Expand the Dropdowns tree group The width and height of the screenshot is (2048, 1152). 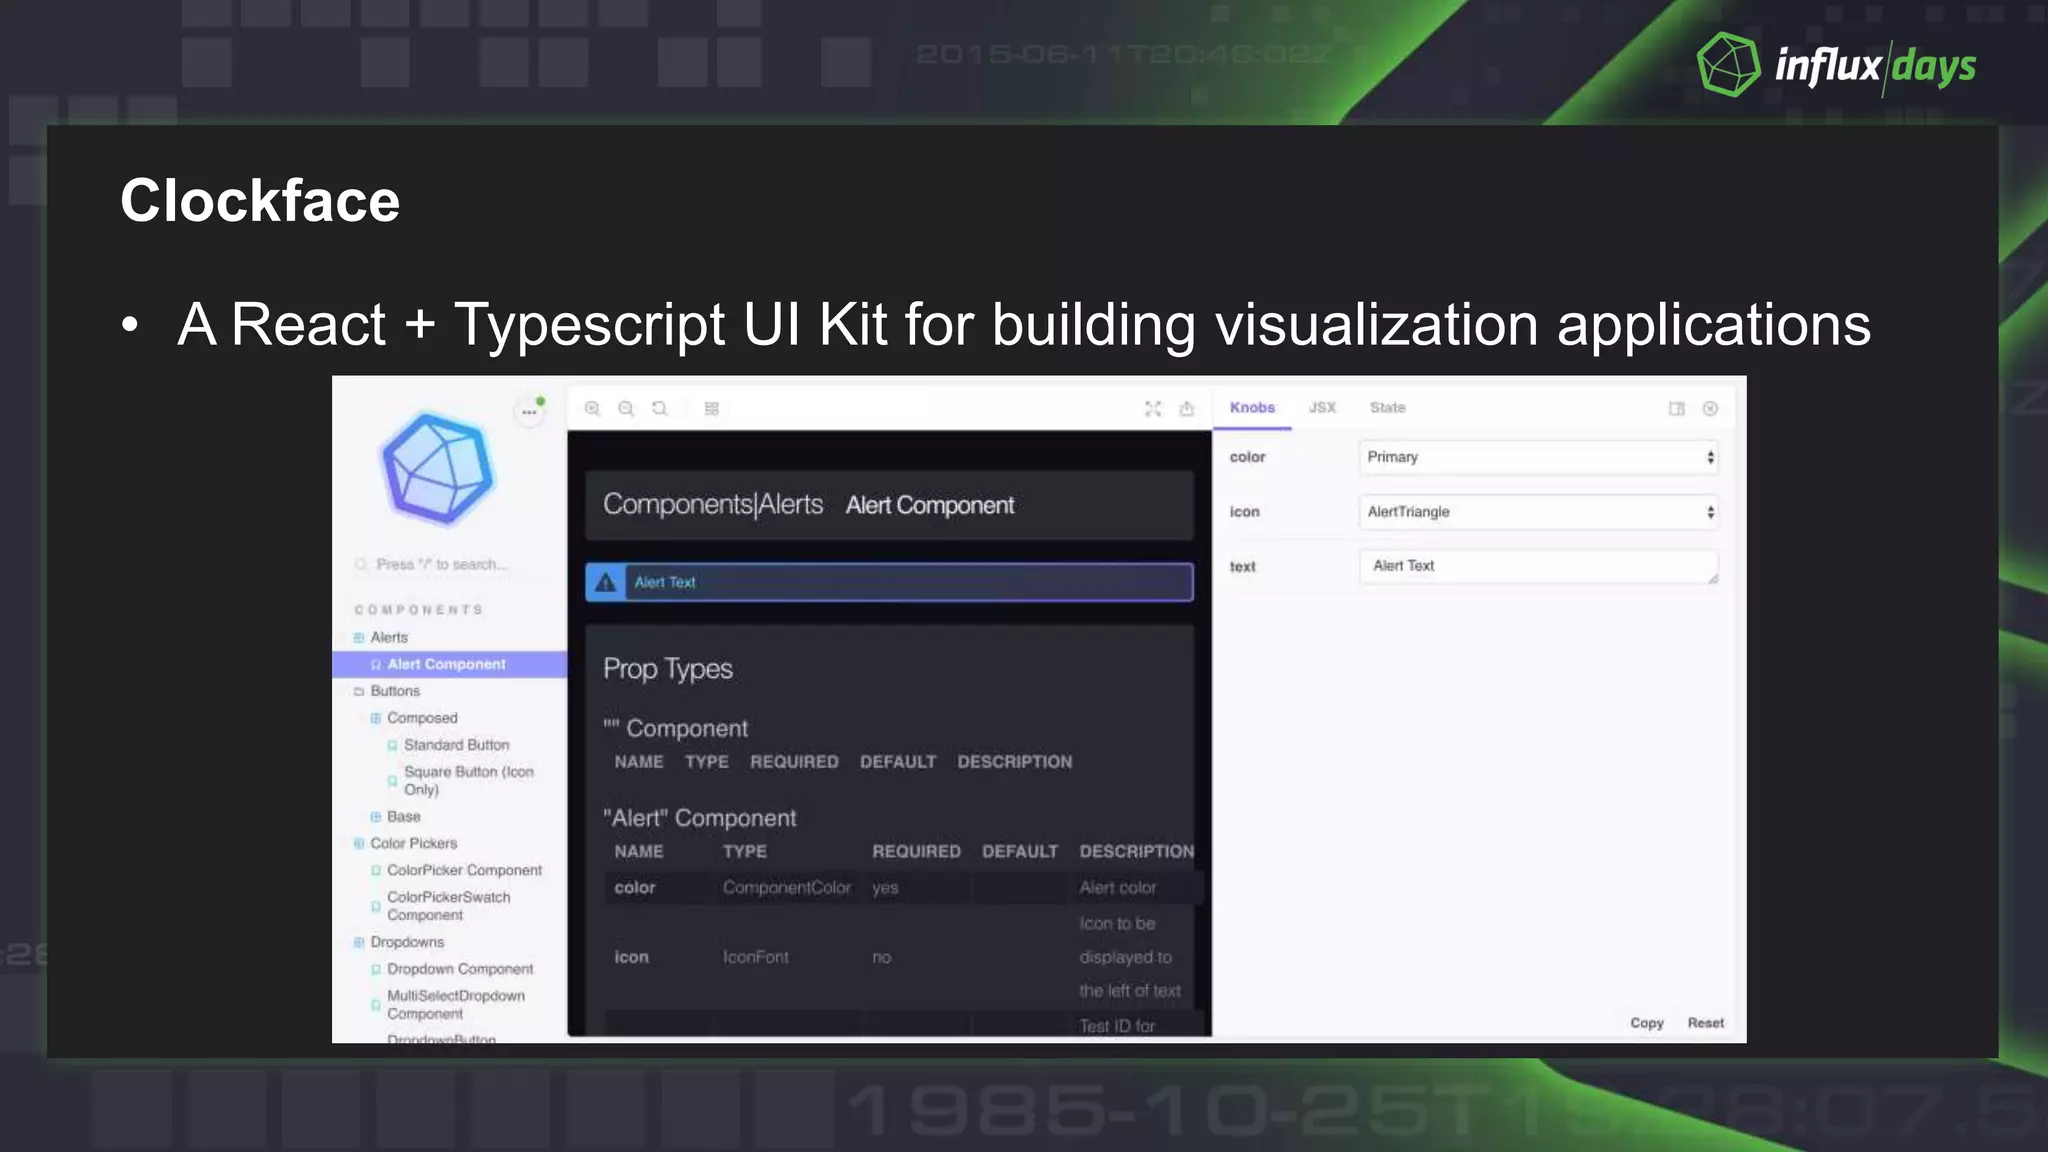click(x=407, y=942)
